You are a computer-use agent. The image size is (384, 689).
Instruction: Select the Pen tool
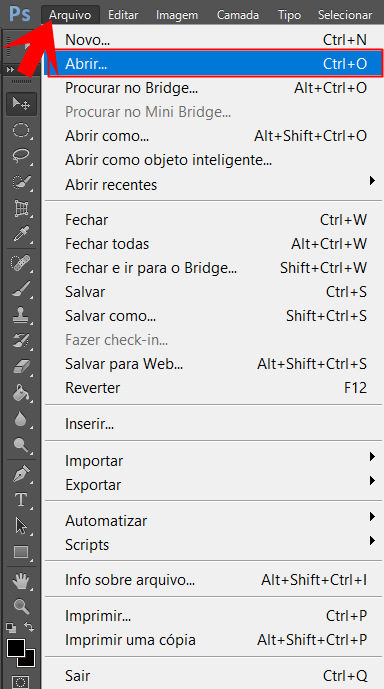coord(21,473)
